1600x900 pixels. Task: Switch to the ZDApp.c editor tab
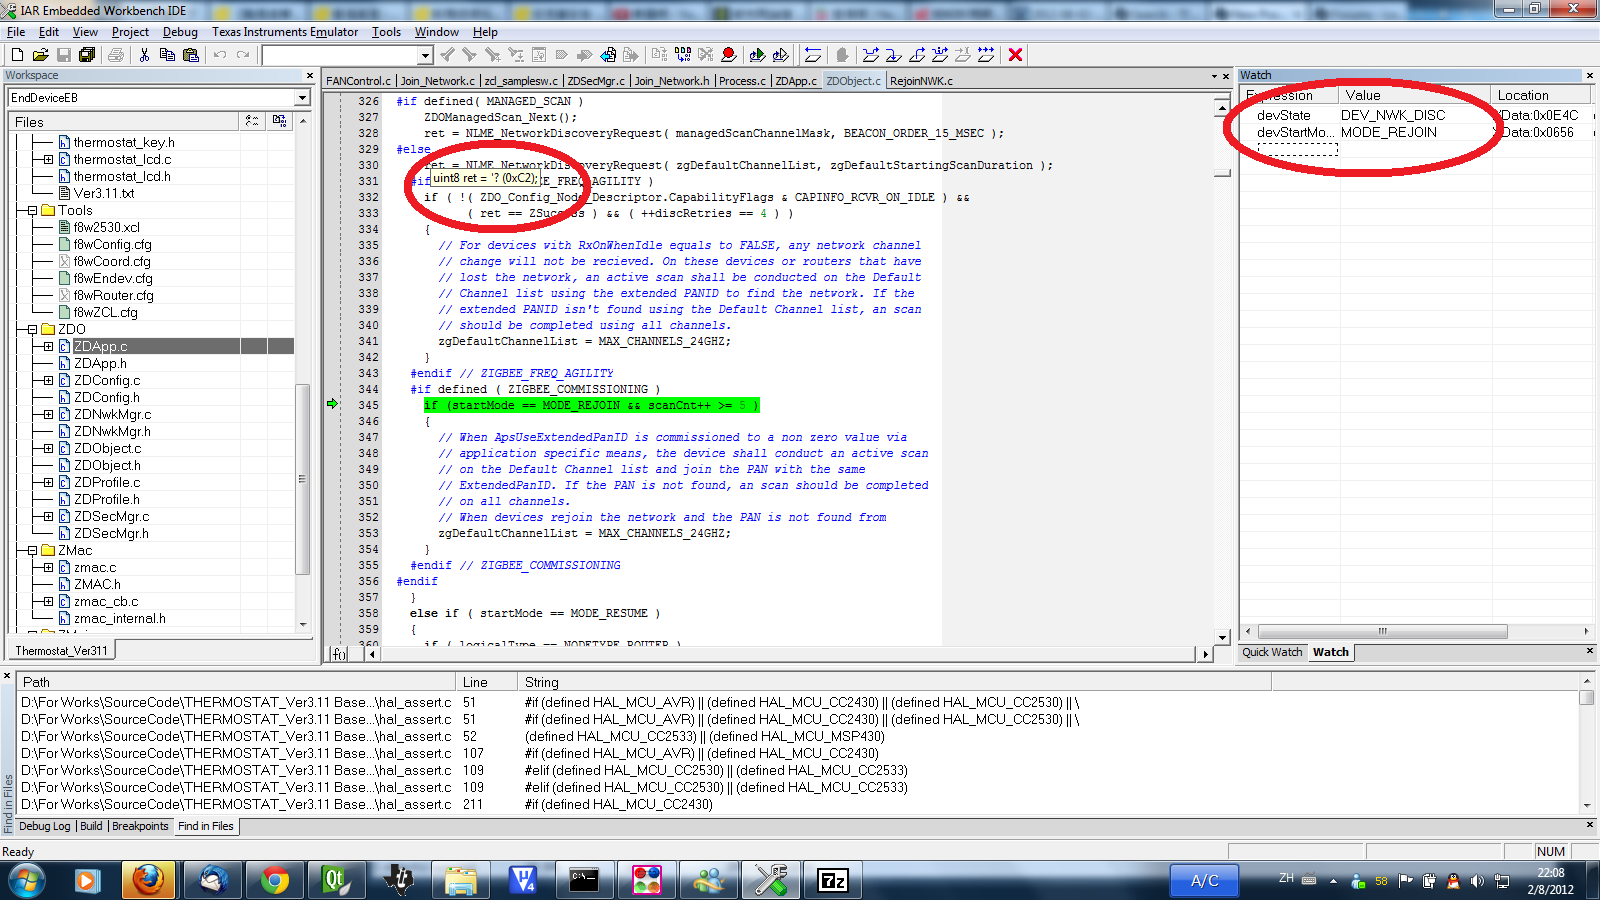tap(796, 81)
